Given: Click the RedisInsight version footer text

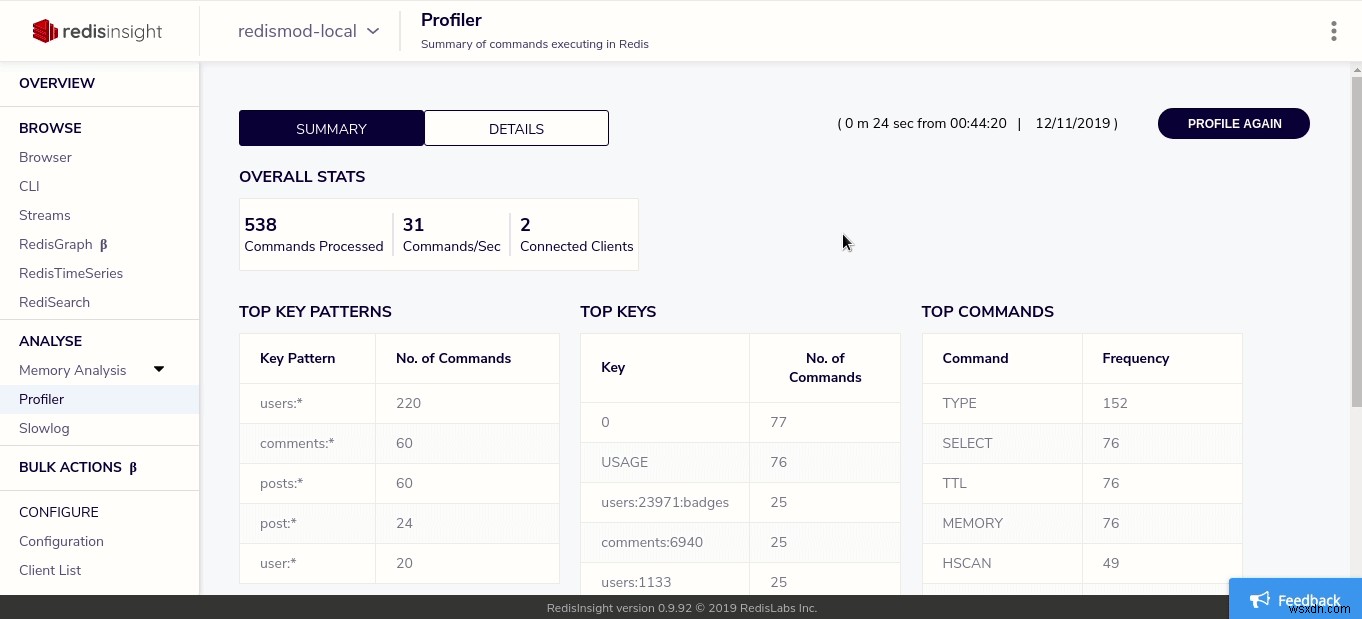Looking at the screenshot, I should tap(682, 608).
